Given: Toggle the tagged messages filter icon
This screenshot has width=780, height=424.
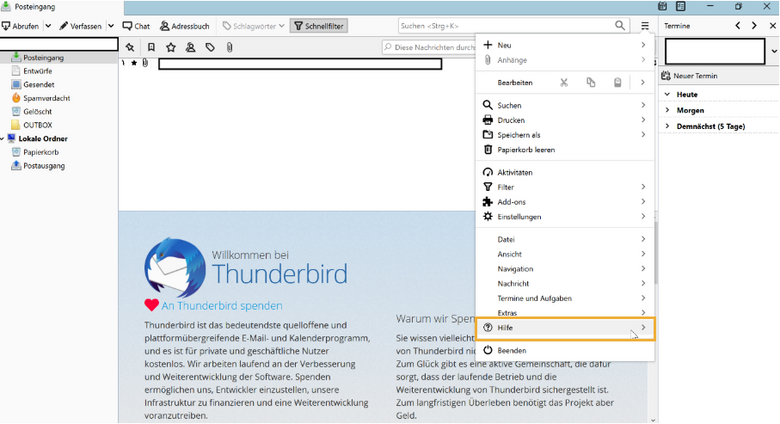Looking at the screenshot, I should tap(210, 47).
